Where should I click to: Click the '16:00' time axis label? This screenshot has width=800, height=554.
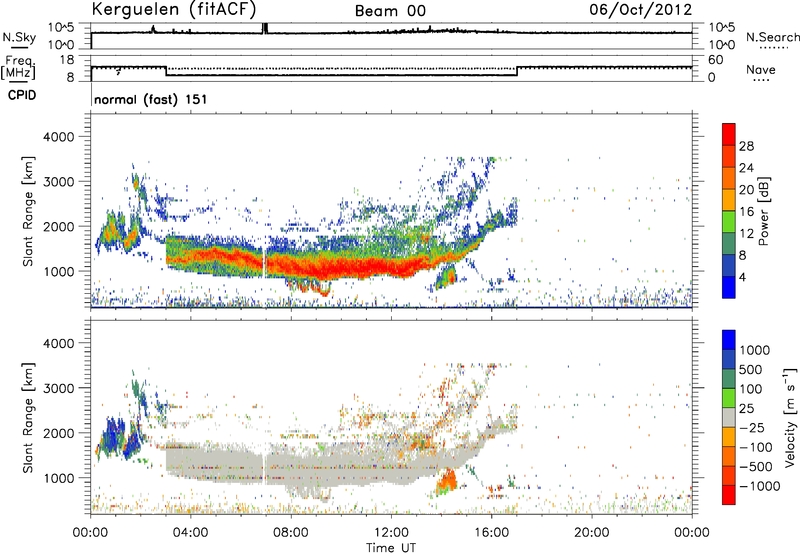[491, 533]
